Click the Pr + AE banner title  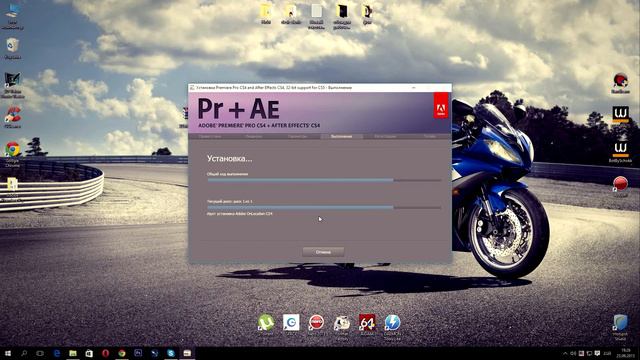click(x=239, y=109)
